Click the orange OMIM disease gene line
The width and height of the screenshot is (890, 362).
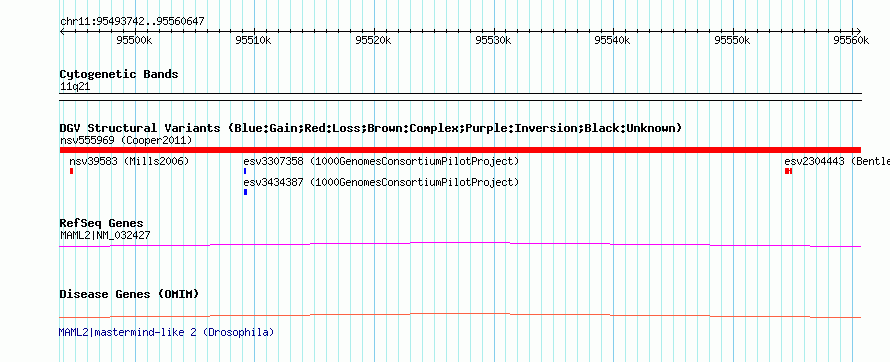(460, 315)
